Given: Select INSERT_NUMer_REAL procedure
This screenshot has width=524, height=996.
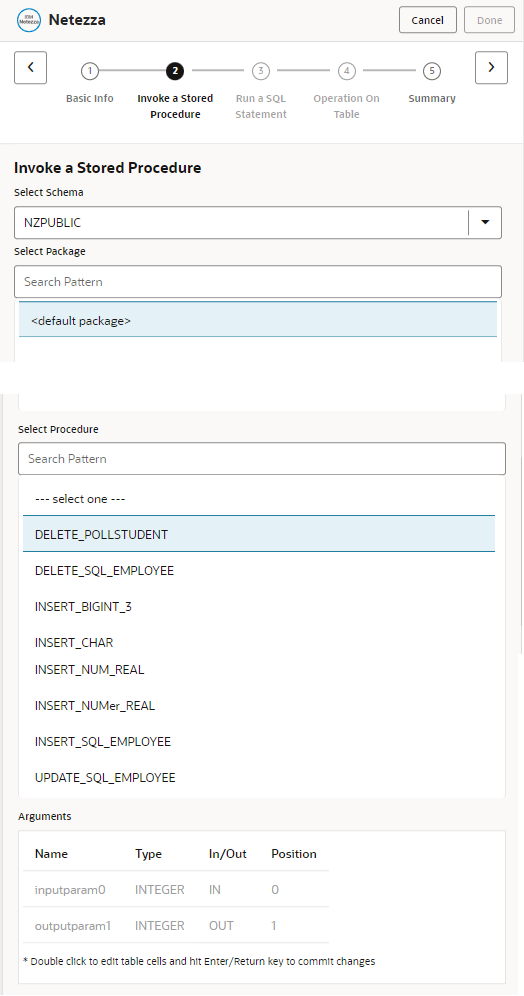Looking at the screenshot, I should pyautogui.click(x=259, y=706).
